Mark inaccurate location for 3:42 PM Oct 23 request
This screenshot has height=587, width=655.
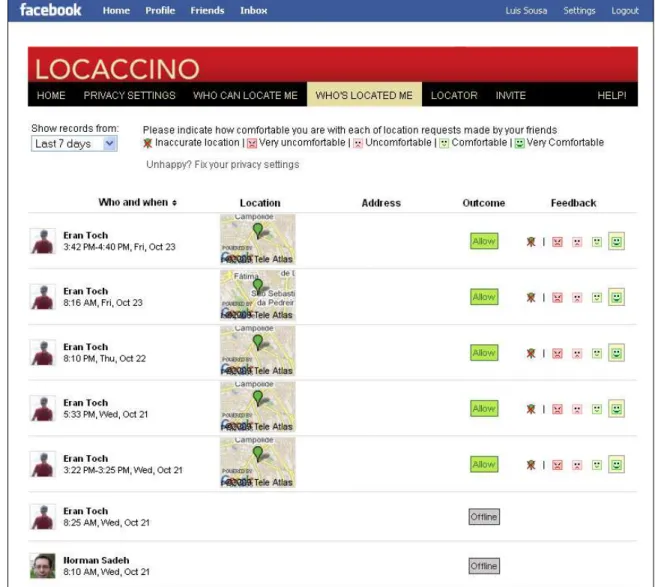(531, 241)
